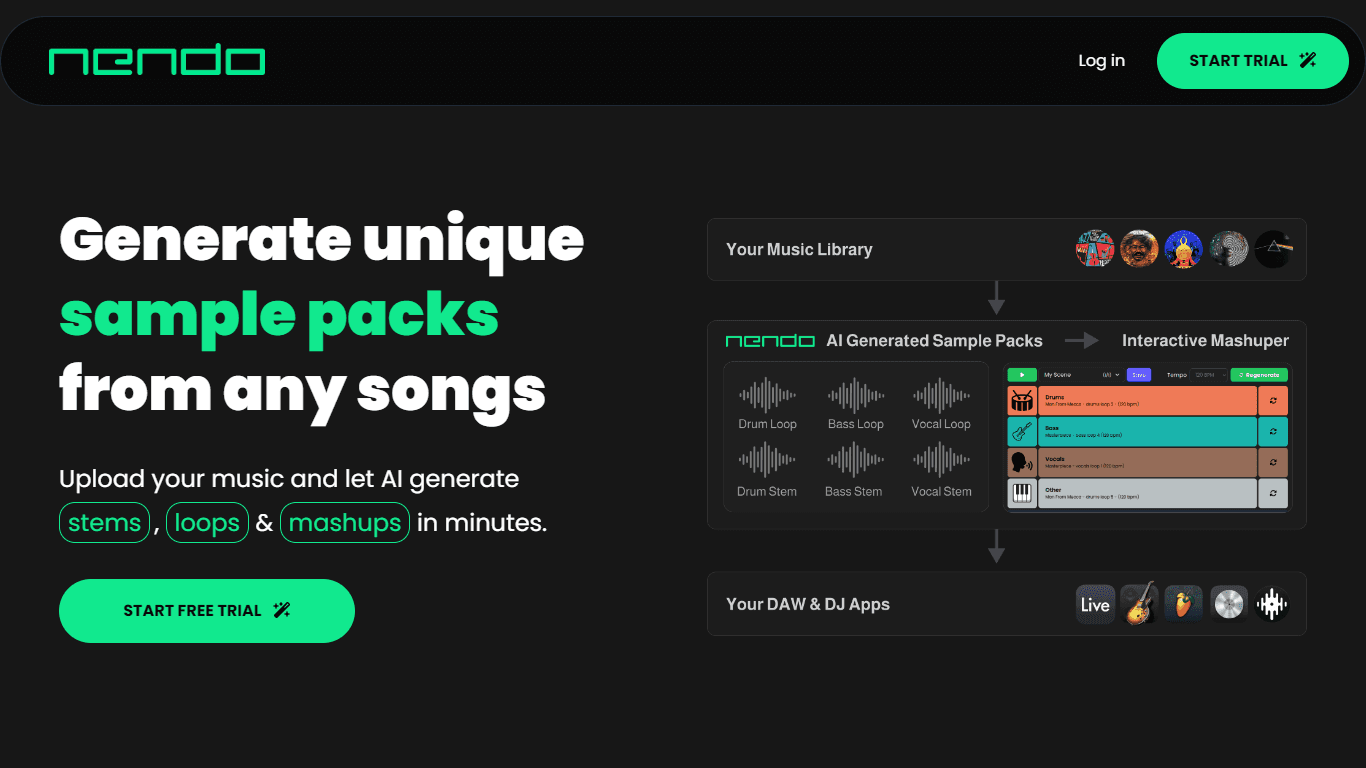Click the Pink Floyd prism album cover

[x=1272, y=248]
